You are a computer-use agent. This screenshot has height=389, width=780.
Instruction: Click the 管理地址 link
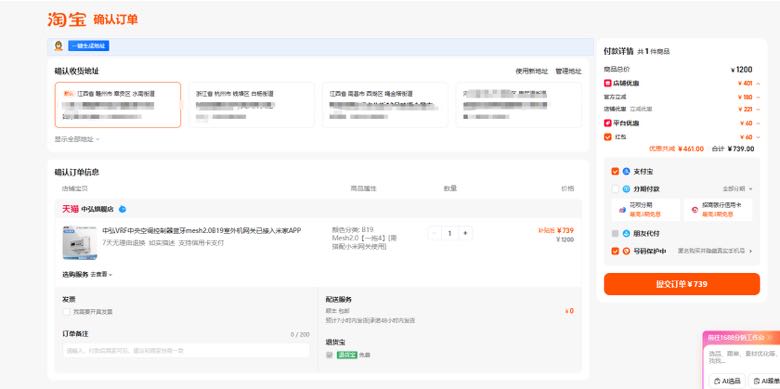coord(569,72)
